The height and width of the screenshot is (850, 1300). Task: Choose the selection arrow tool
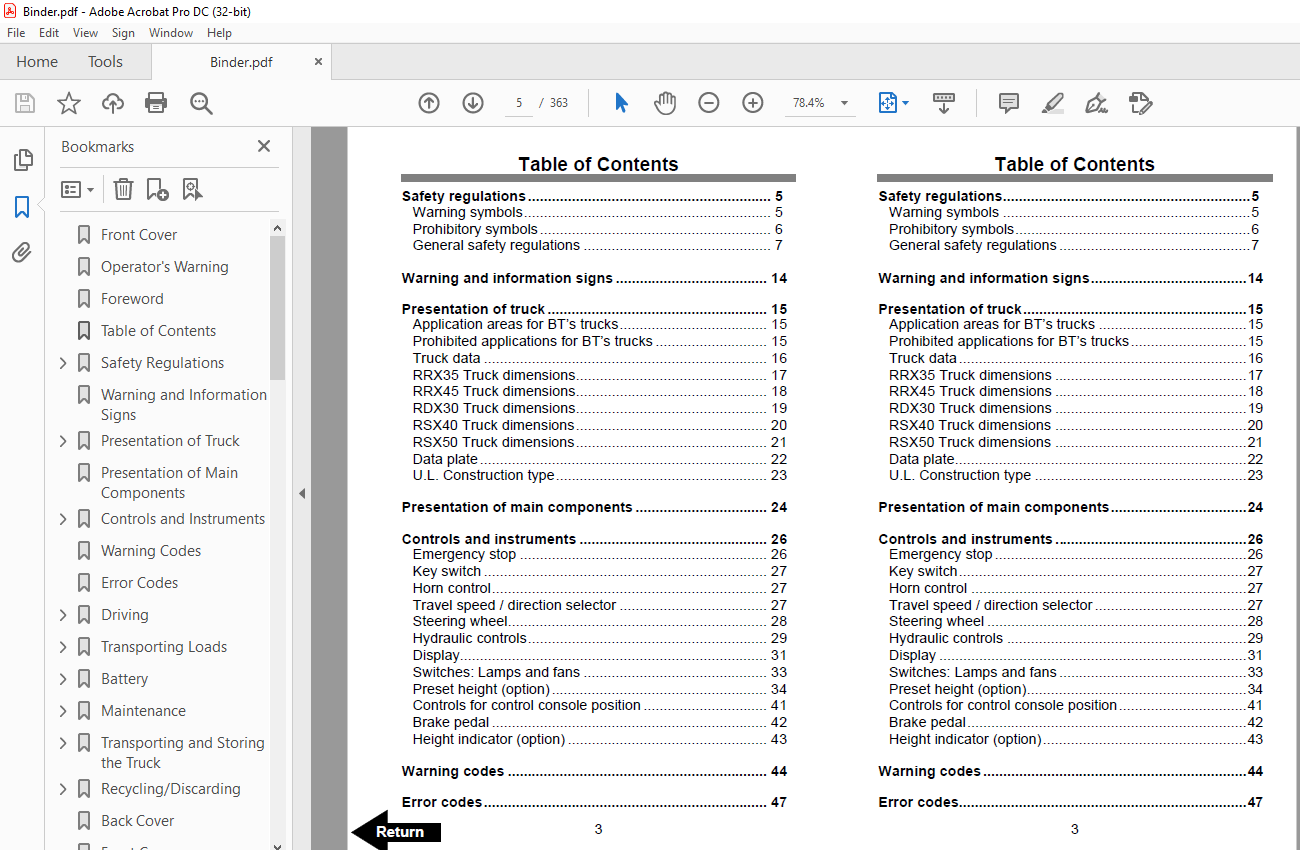621,103
